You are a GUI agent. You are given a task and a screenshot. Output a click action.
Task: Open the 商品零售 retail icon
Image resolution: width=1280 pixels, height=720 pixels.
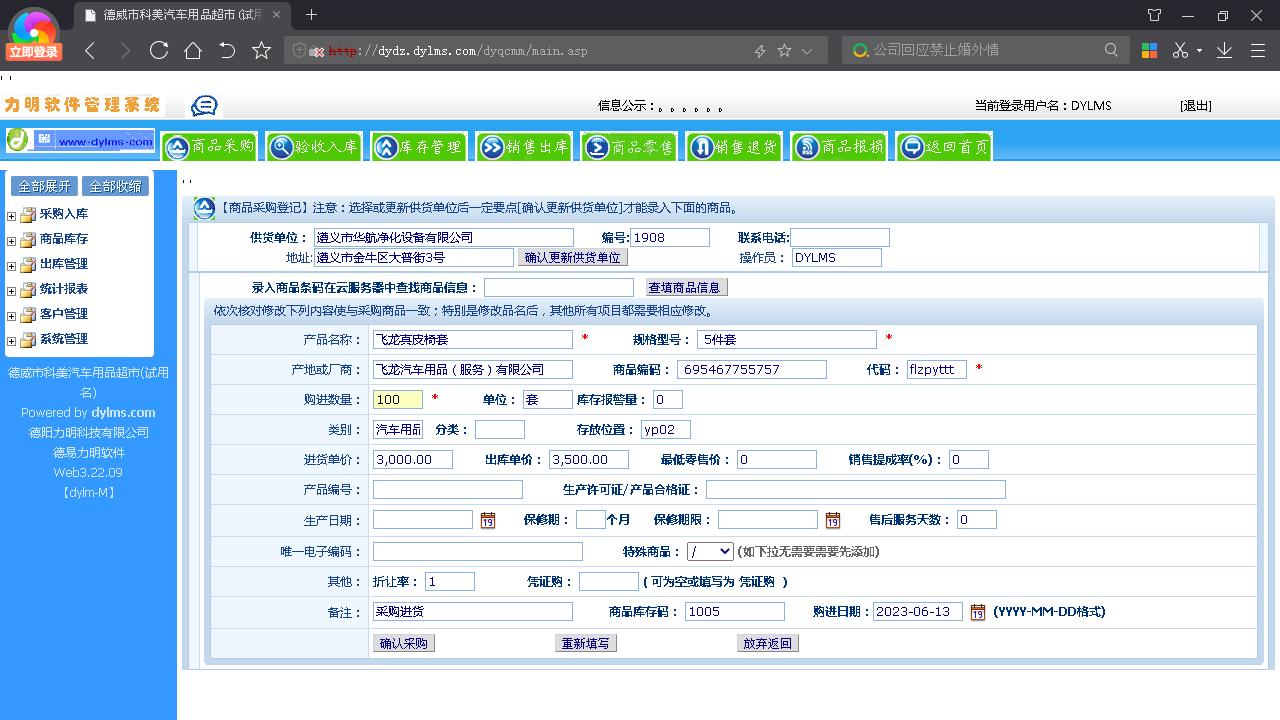[x=630, y=146]
